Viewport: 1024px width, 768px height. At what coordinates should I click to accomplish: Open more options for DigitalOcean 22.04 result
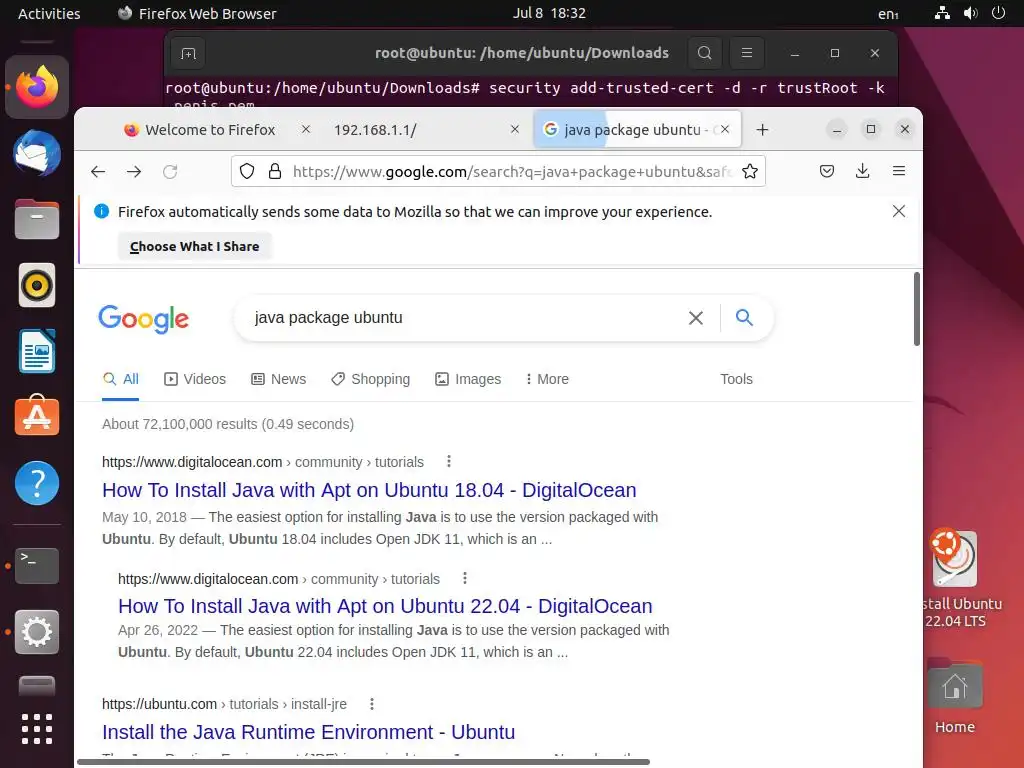tap(465, 578)
